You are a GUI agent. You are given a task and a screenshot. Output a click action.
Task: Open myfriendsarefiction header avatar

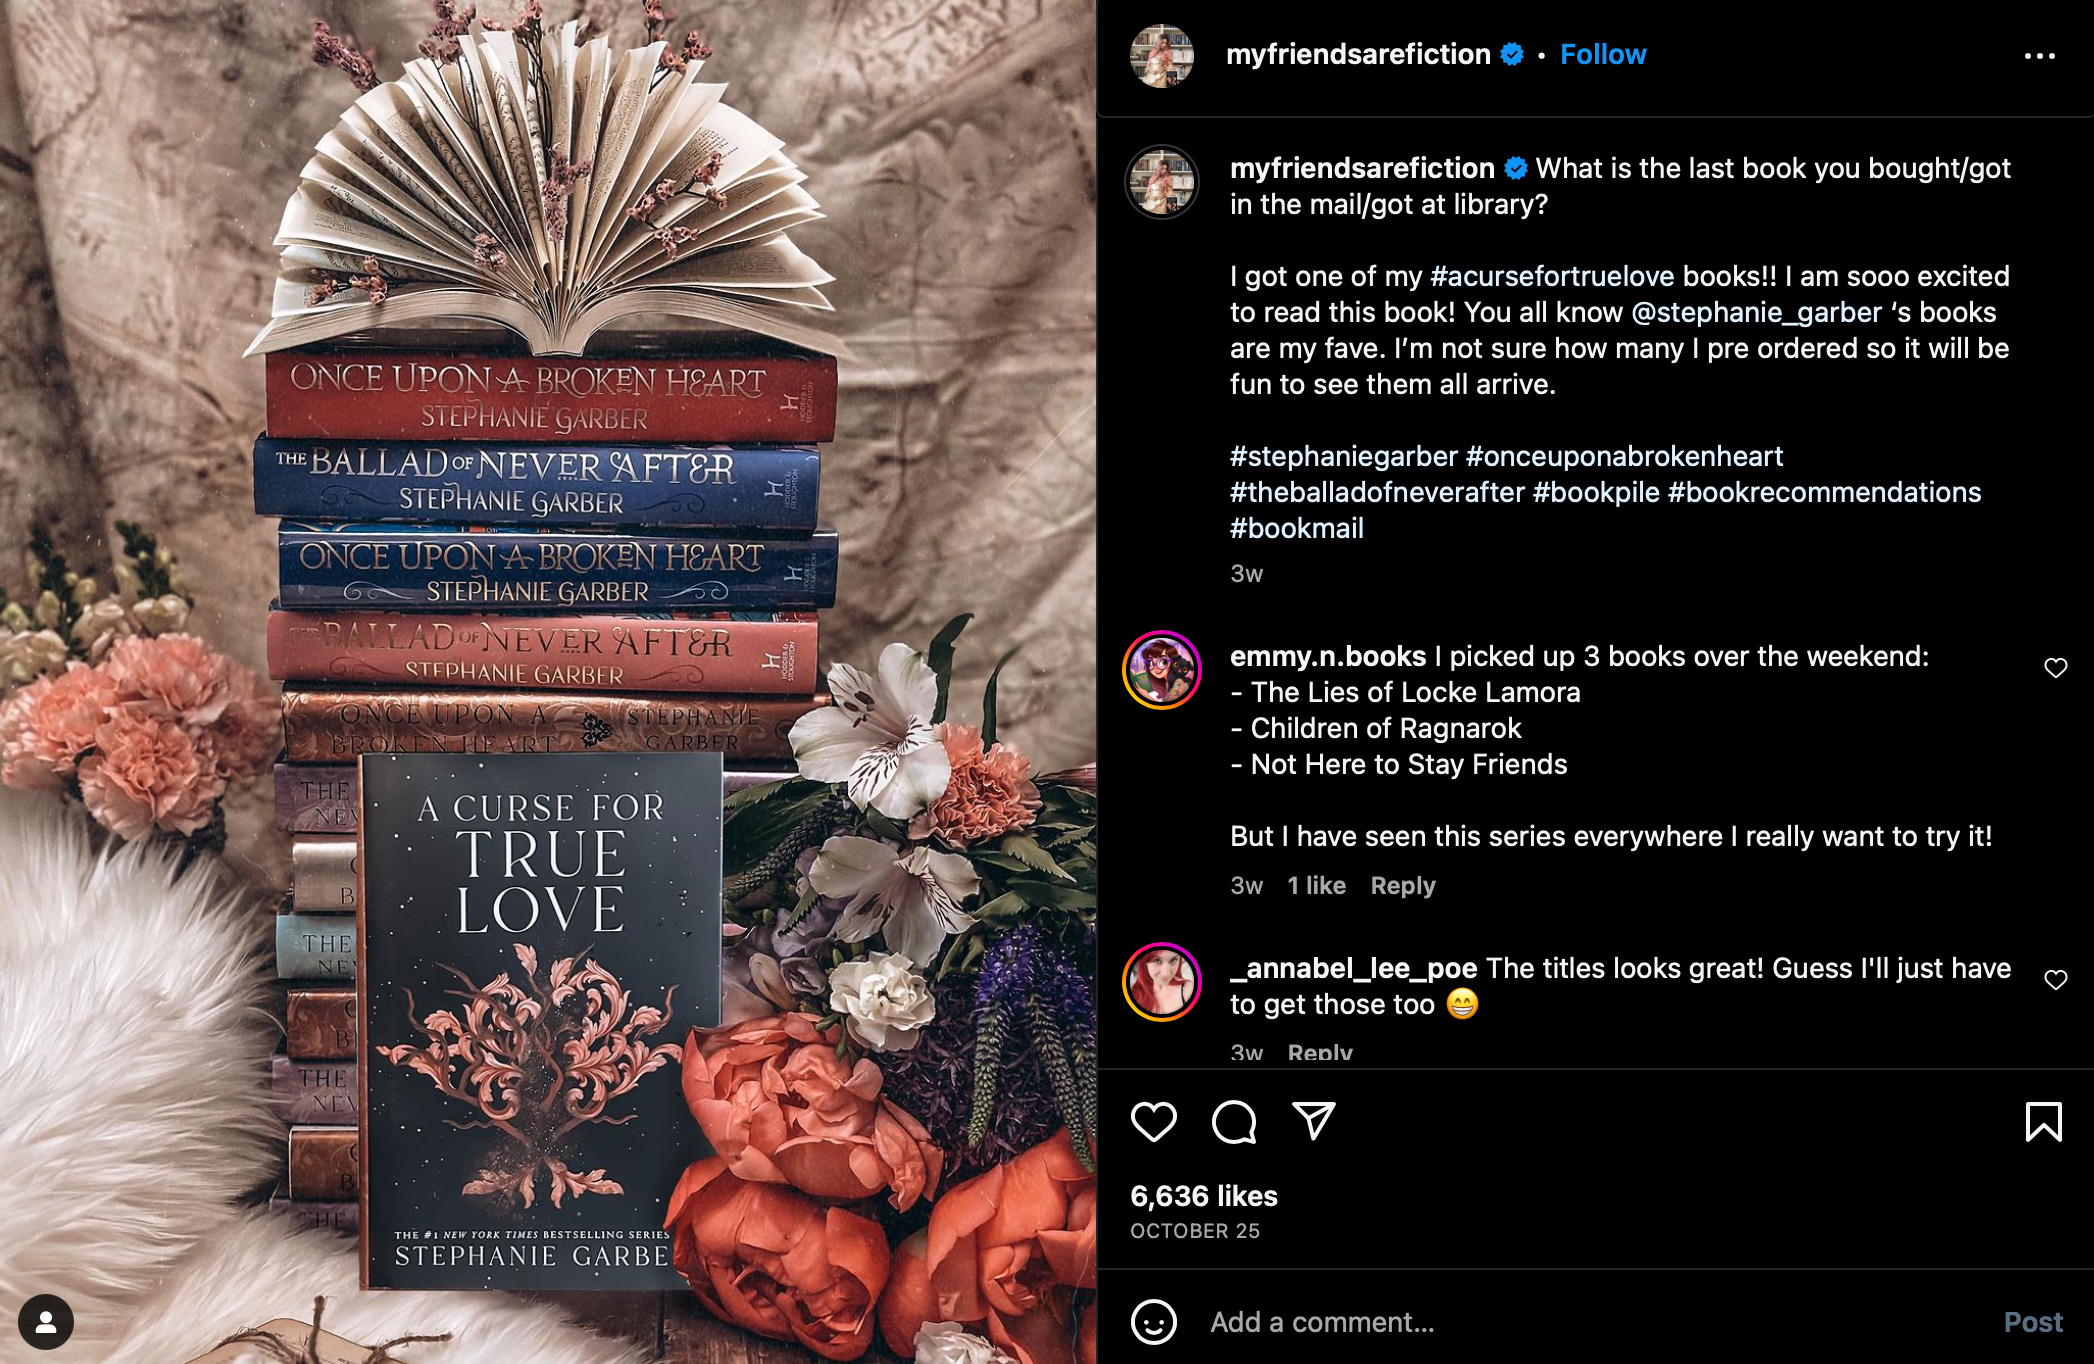[x=1162, y=55]
